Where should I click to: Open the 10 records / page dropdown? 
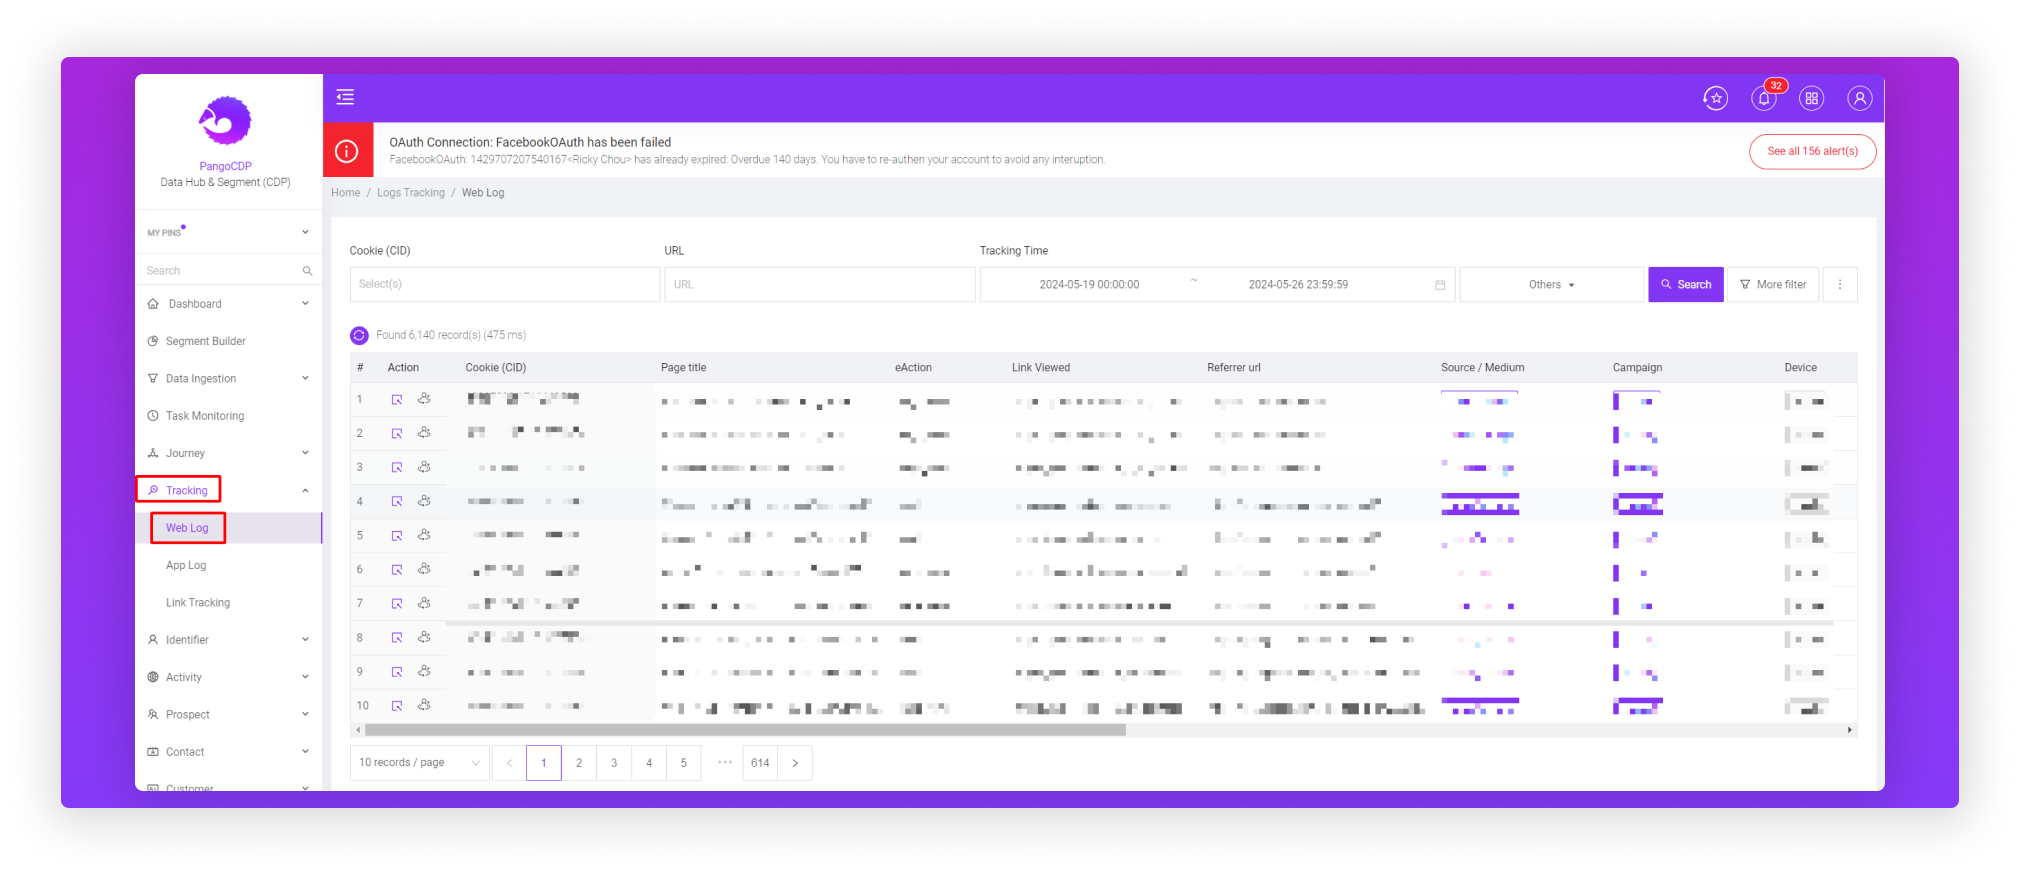coord(419,763)
